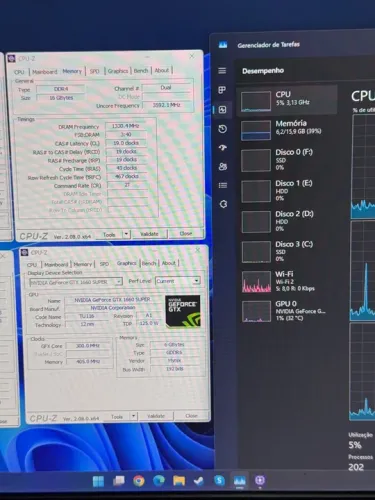The width and height of the screenshot is (375, 500).
Task: Click Close button in Graphics CPU-Z window
Action: 191,416
